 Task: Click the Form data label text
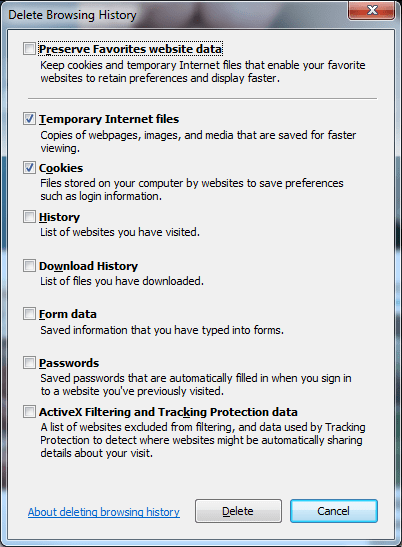click(68, 314)
